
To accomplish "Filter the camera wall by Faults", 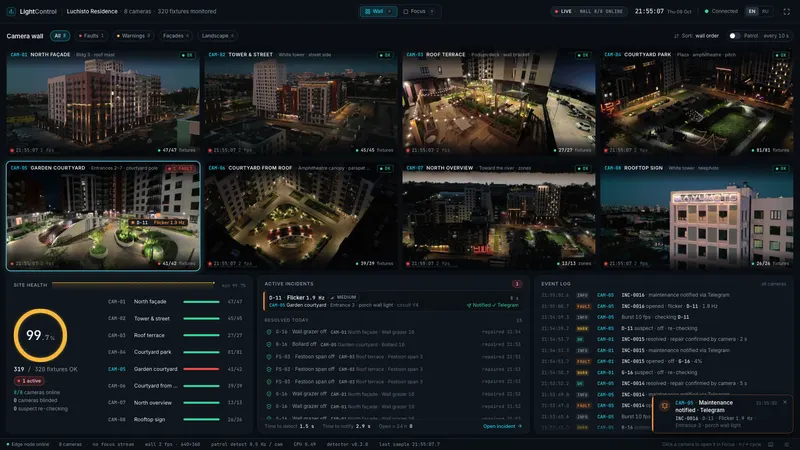I will click(x=91, y=36).
